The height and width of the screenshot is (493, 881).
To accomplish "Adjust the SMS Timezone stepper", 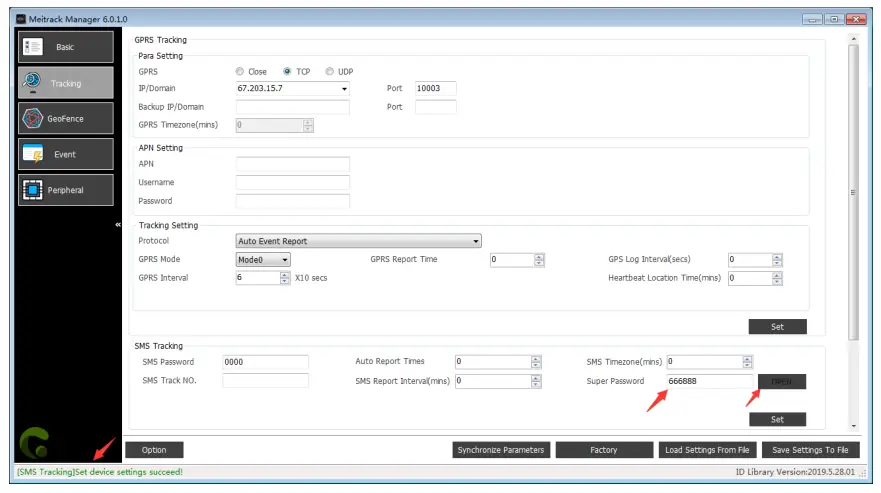I will tap(747, 362).
